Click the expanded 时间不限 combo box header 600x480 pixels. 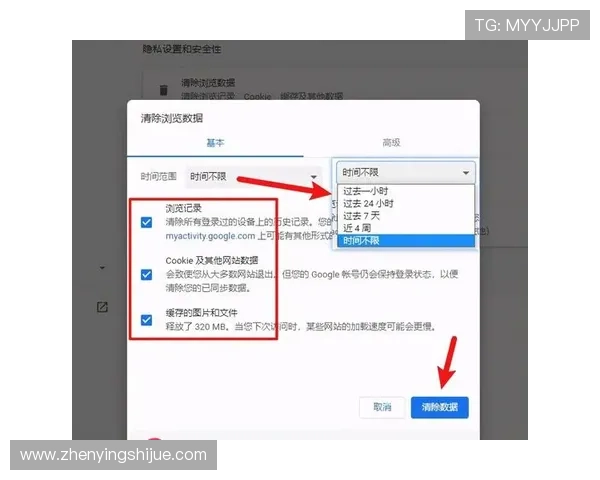pos(406,173)
